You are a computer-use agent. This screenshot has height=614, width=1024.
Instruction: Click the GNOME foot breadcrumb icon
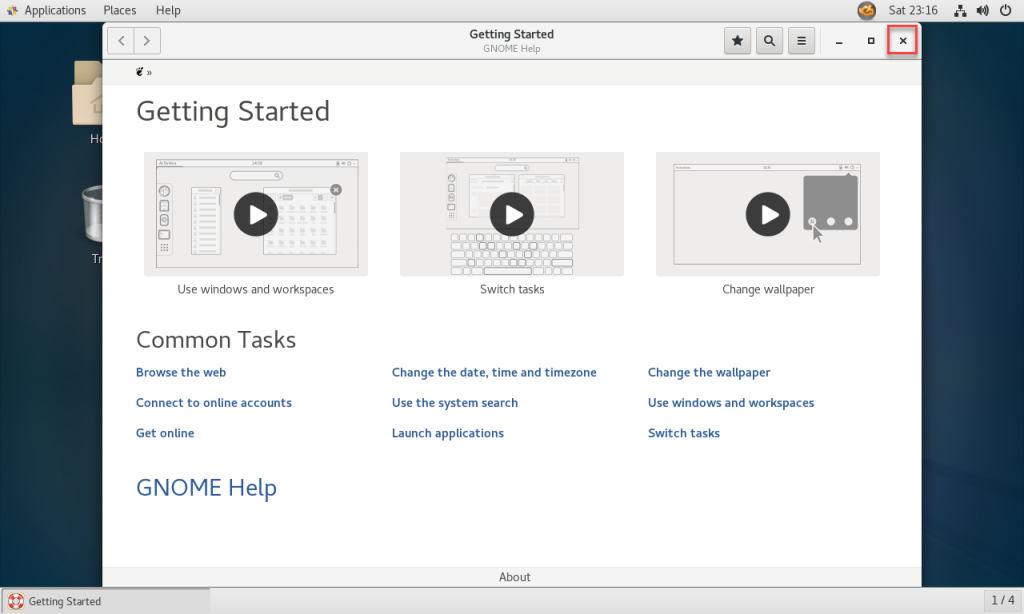click(140, 72)
